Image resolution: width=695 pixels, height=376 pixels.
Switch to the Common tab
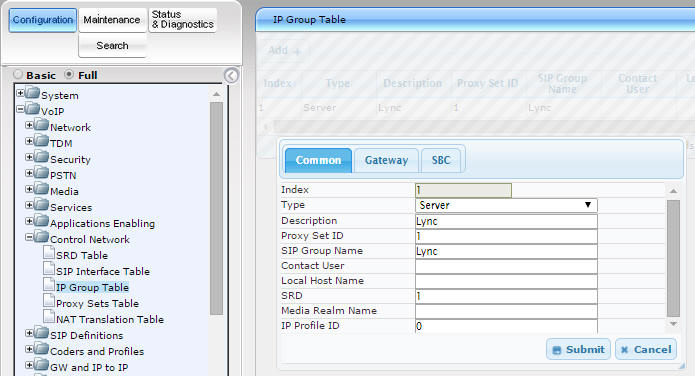pos(318,160)
